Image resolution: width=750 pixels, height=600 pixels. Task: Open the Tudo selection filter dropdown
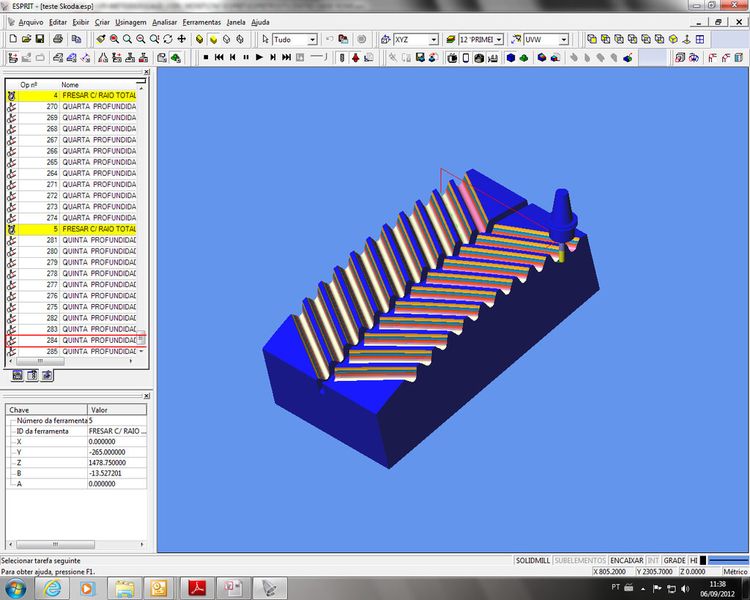click(x=312, y=40)
